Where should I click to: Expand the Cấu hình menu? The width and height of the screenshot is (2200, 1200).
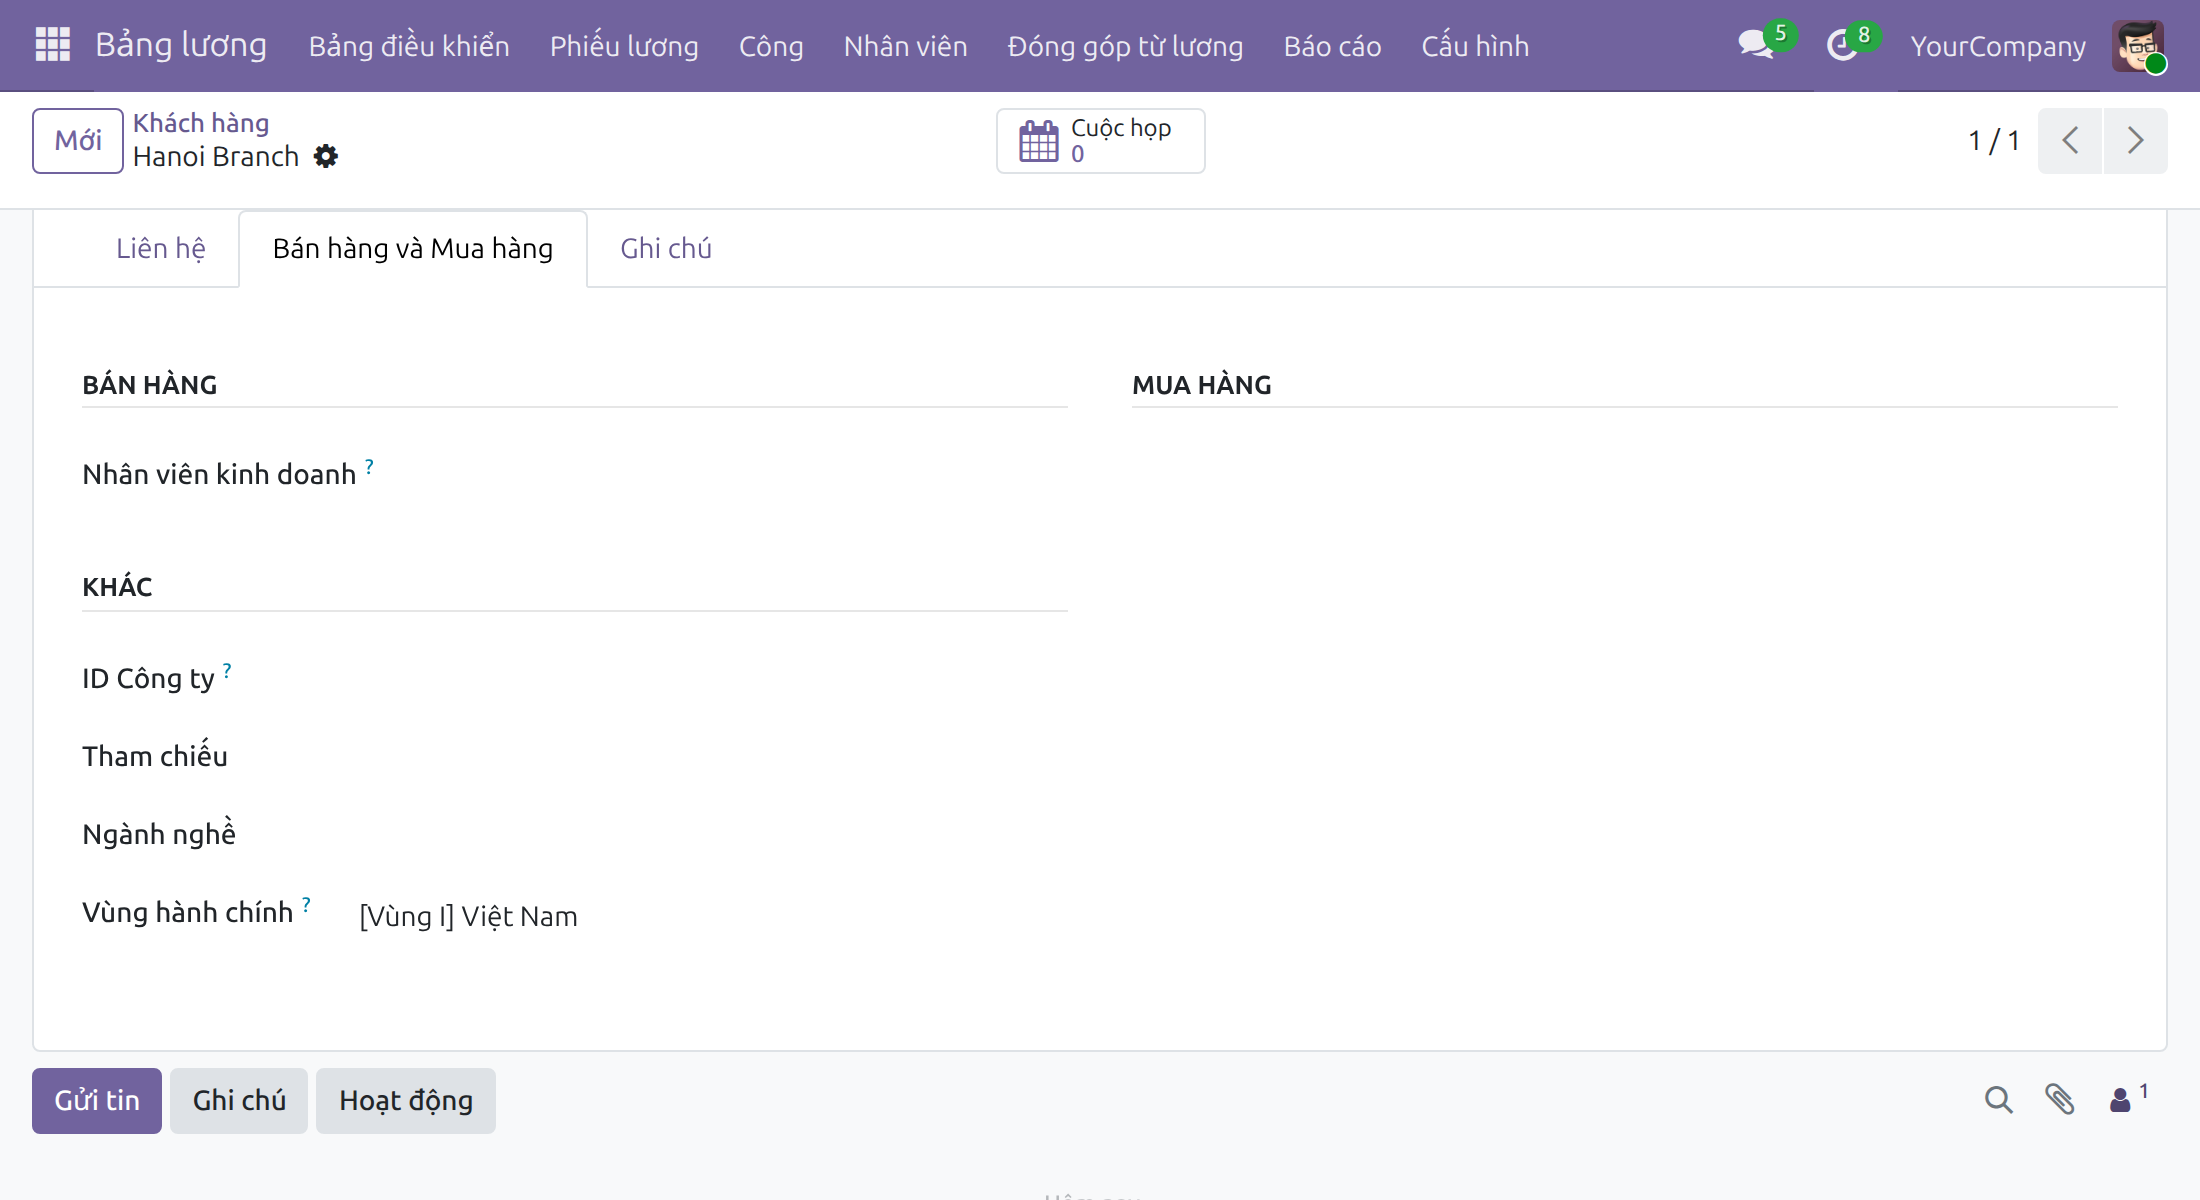(x=1475, y=46)
